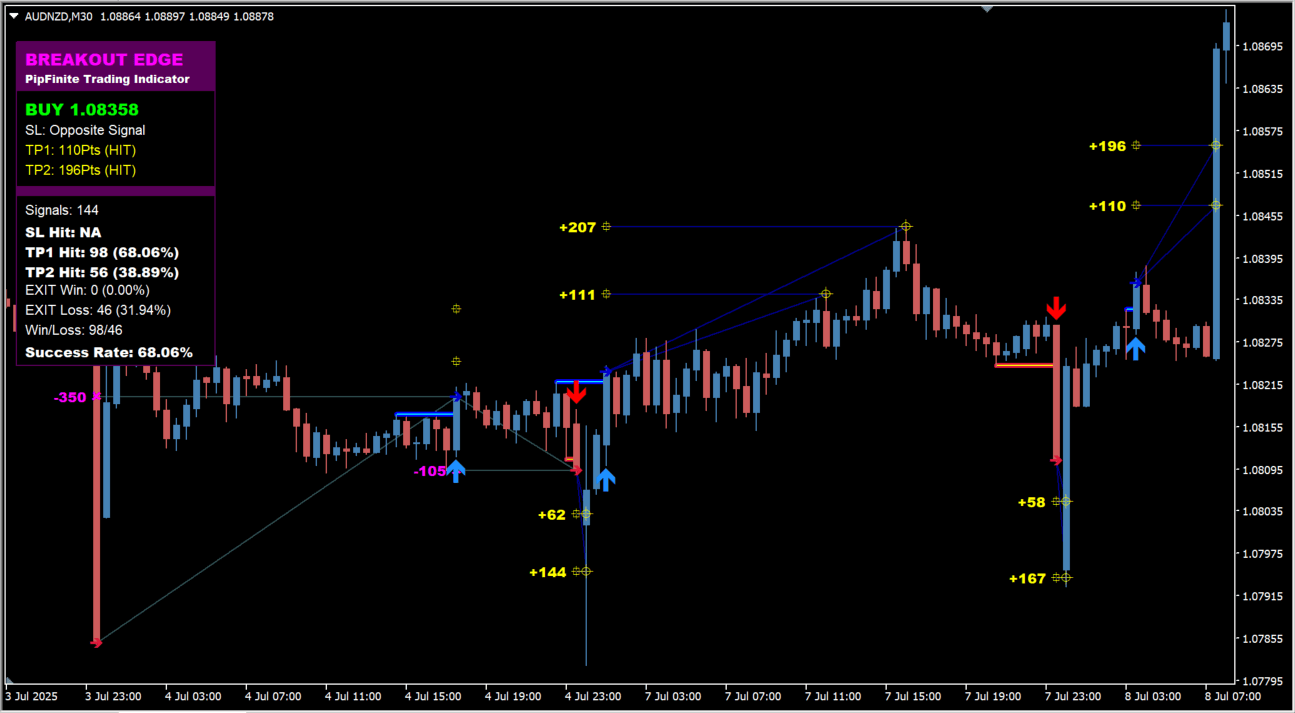The width and height of the screenshot is (1295, 713).
Task: Click the Signals: 144 statistic
Action: [x=62, y=210]
